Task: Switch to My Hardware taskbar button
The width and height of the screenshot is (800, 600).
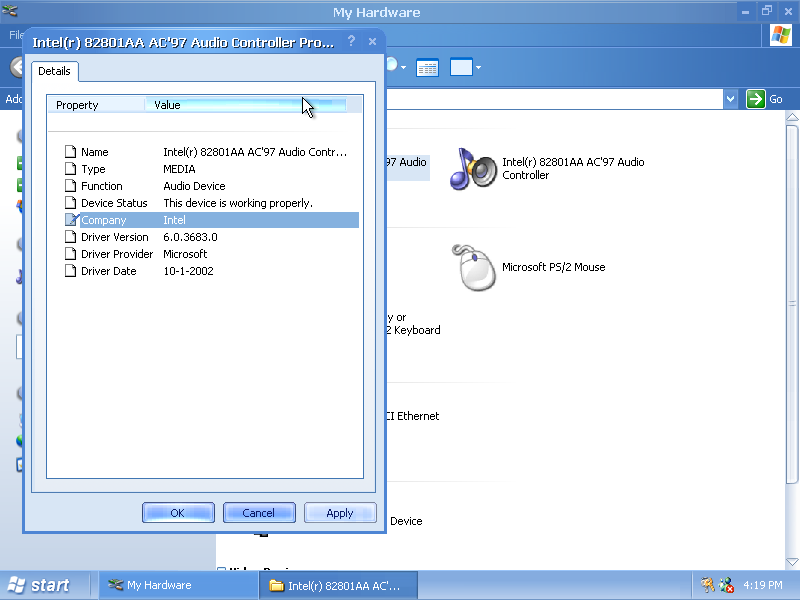Action: (179, 585)
